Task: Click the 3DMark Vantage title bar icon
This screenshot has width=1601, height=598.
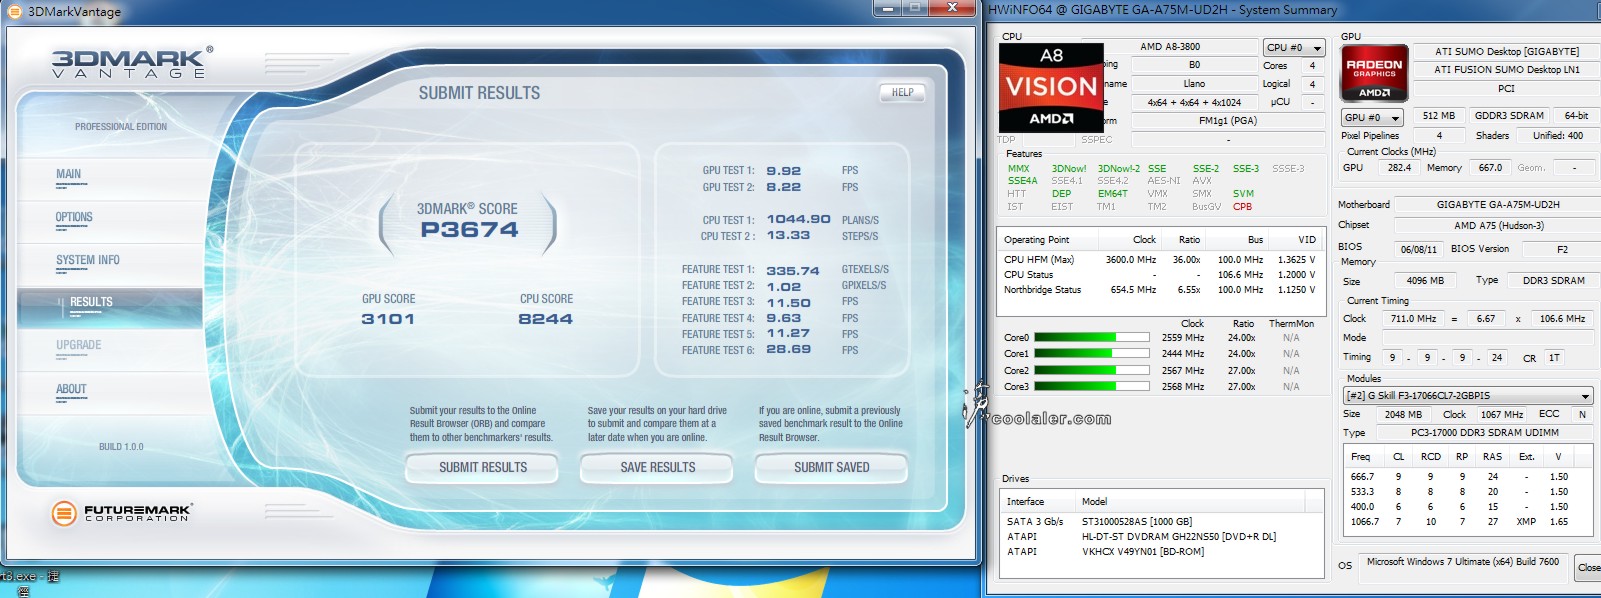Action: [x=14, y=11]
